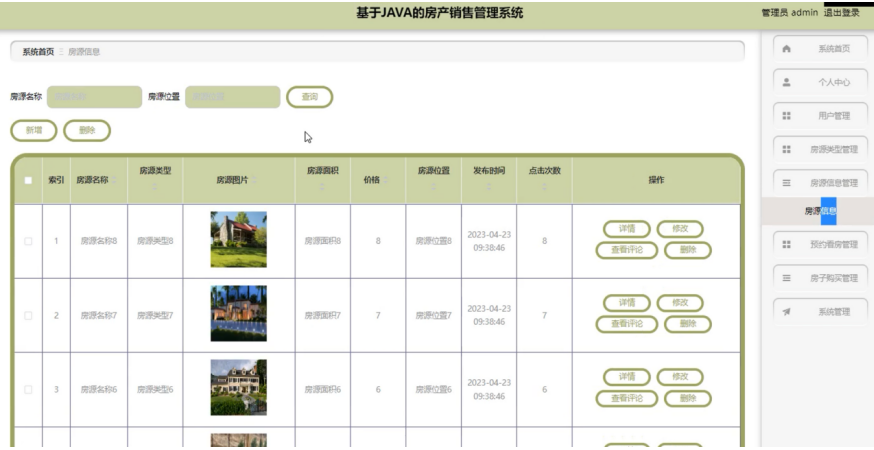The width and height of the screenshot is (874, 450).
Task: Click the grid icon beside 预约看房管理
Action: pos(786,245)
